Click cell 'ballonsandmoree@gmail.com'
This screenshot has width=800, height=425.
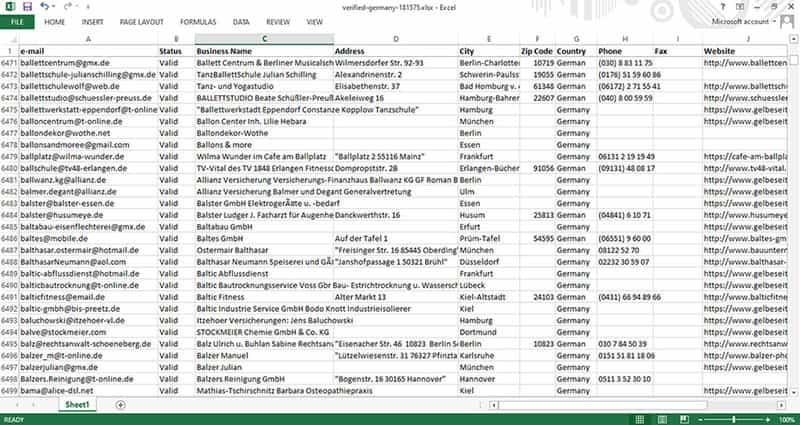88,145
